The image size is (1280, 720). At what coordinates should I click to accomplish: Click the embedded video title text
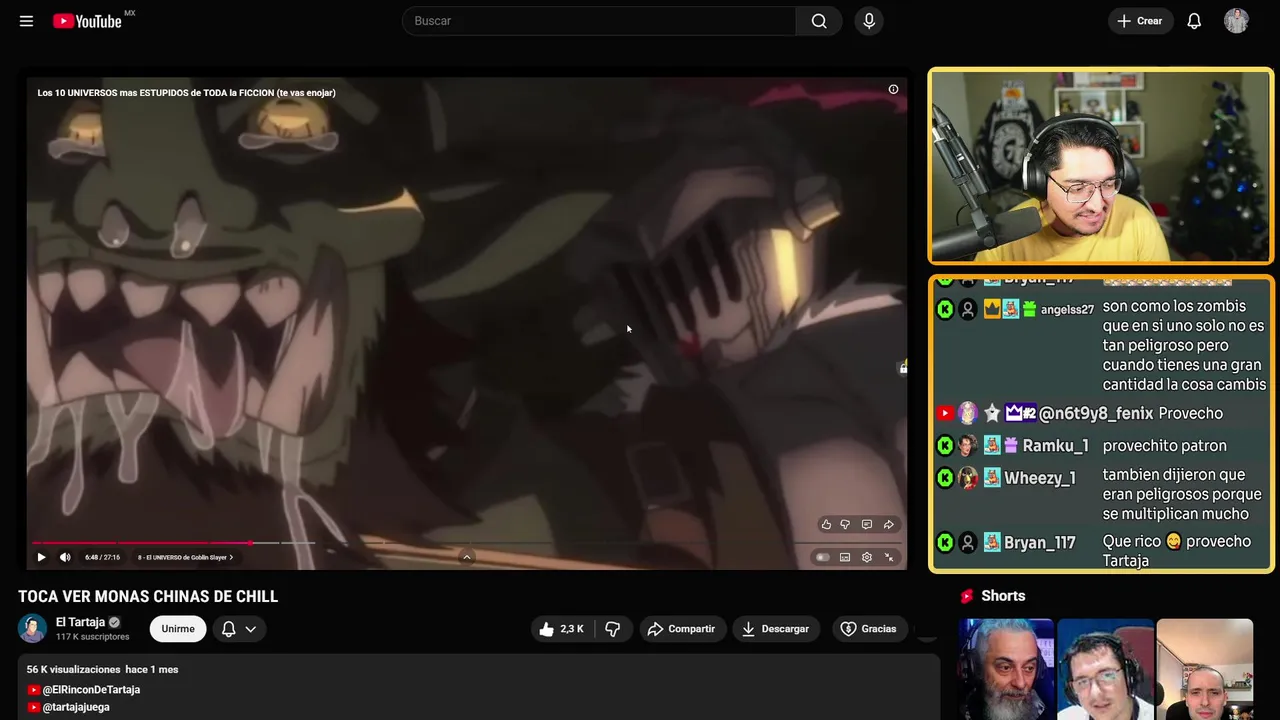(x=186, y=92)
